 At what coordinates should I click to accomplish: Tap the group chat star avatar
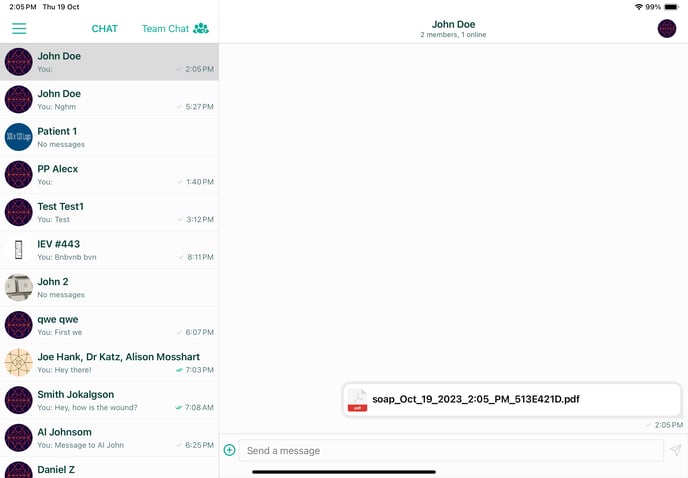pyautogui.click(x=18, y=363)
